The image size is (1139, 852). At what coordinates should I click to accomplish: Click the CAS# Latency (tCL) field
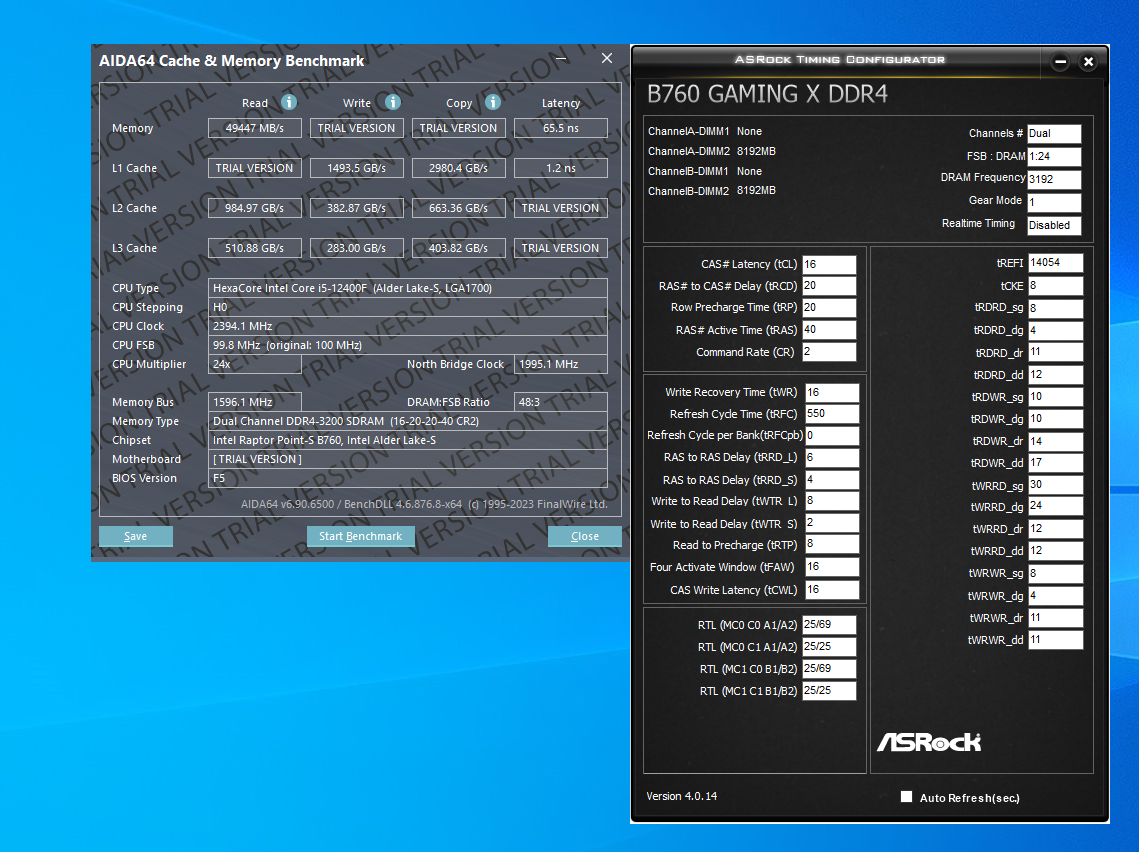point(829,264)
